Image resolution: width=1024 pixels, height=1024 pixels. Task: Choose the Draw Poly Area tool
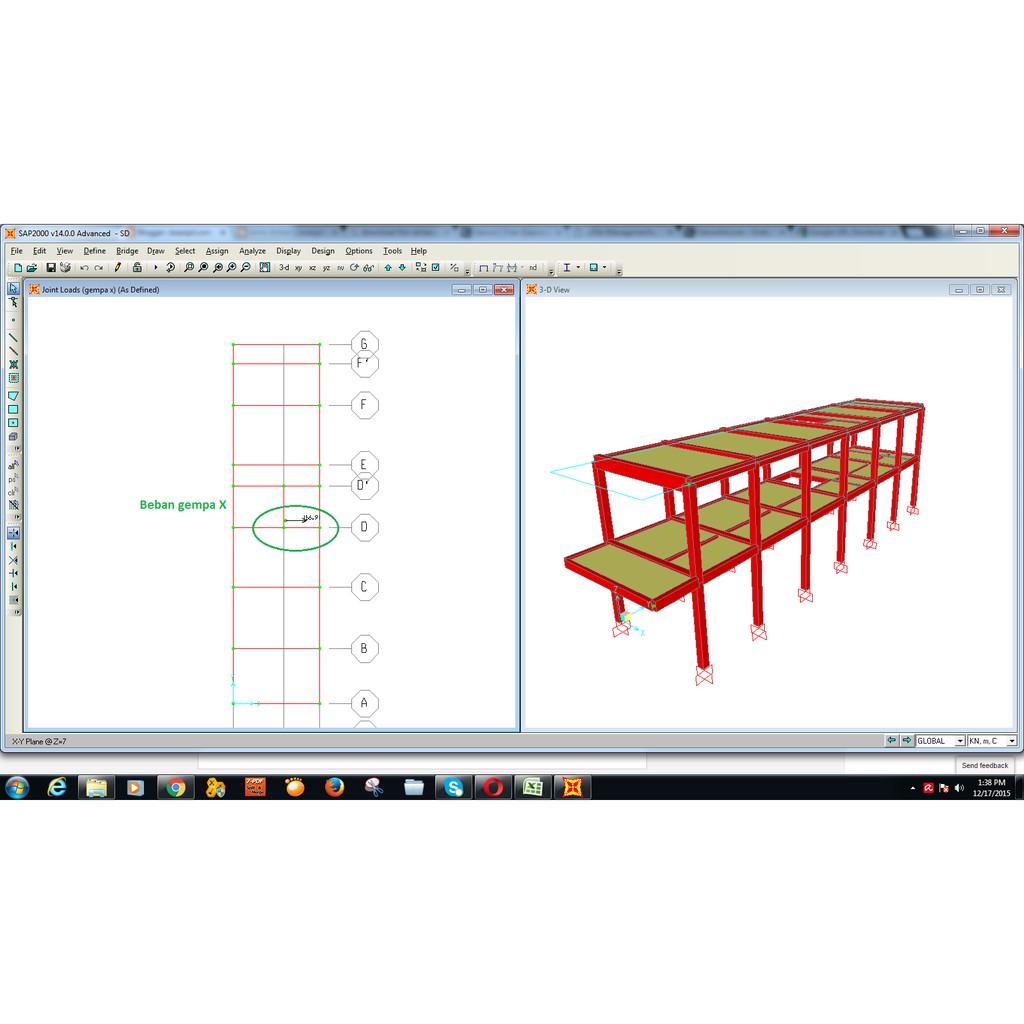click(13, 395)
